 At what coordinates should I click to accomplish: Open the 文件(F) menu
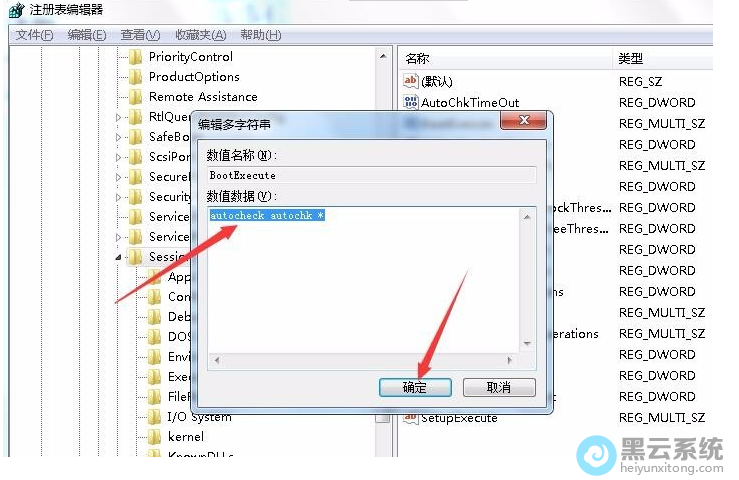coord(34,35)
